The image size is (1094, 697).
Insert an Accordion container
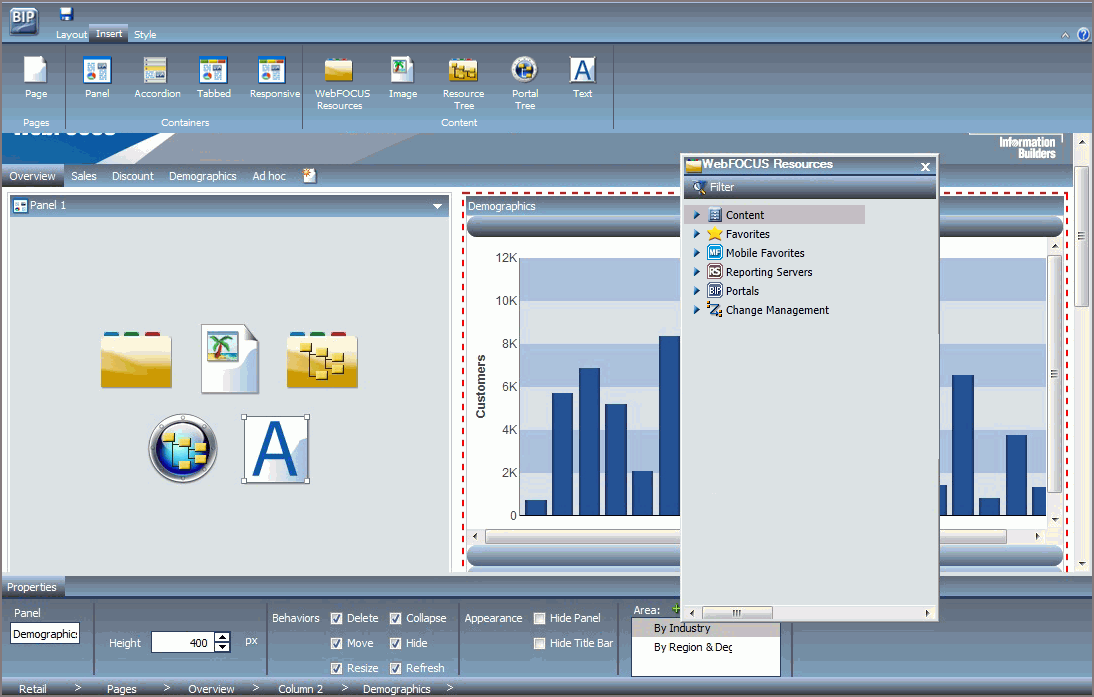click(x=157, y=77)
